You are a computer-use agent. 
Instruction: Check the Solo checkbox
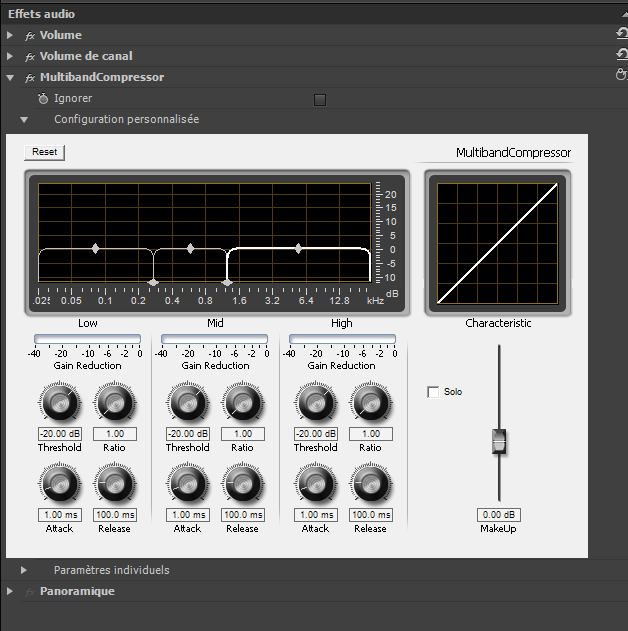(x=433, y=392)
